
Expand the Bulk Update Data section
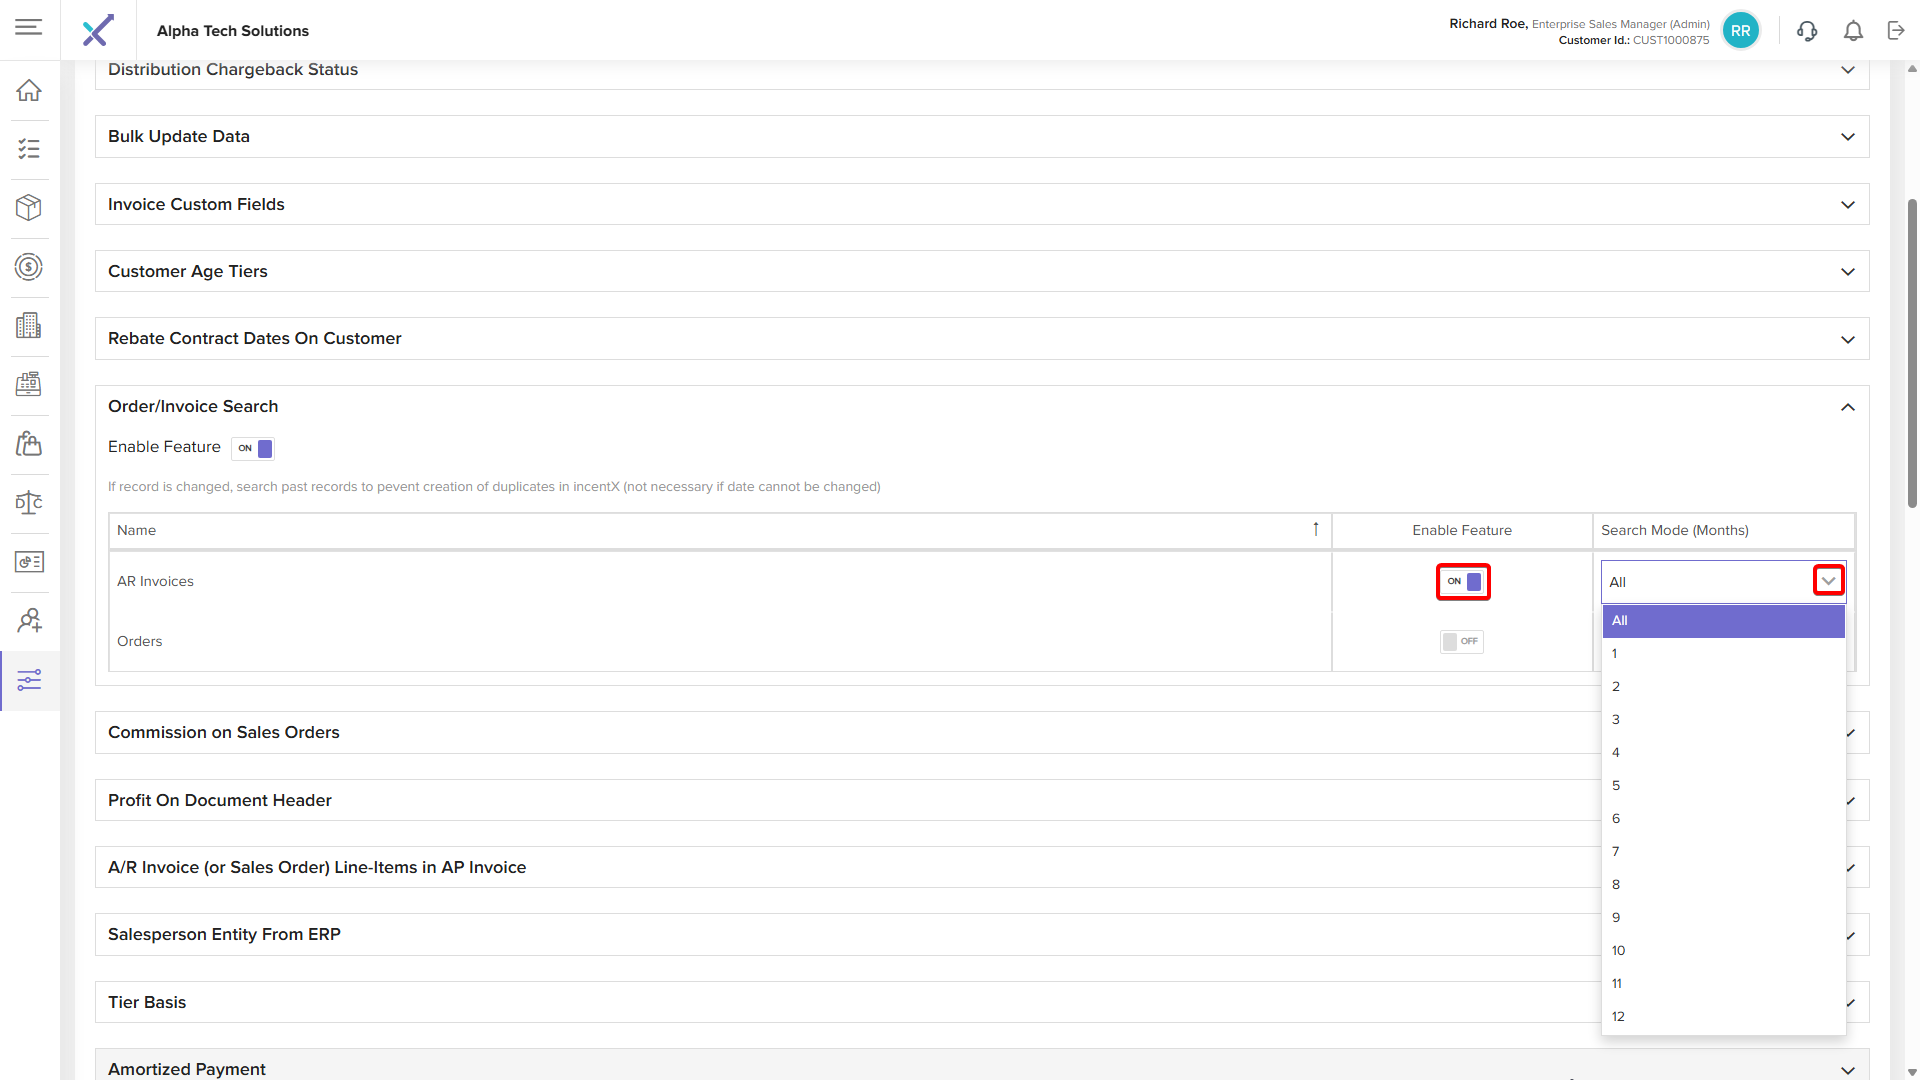pos(1847,137)
